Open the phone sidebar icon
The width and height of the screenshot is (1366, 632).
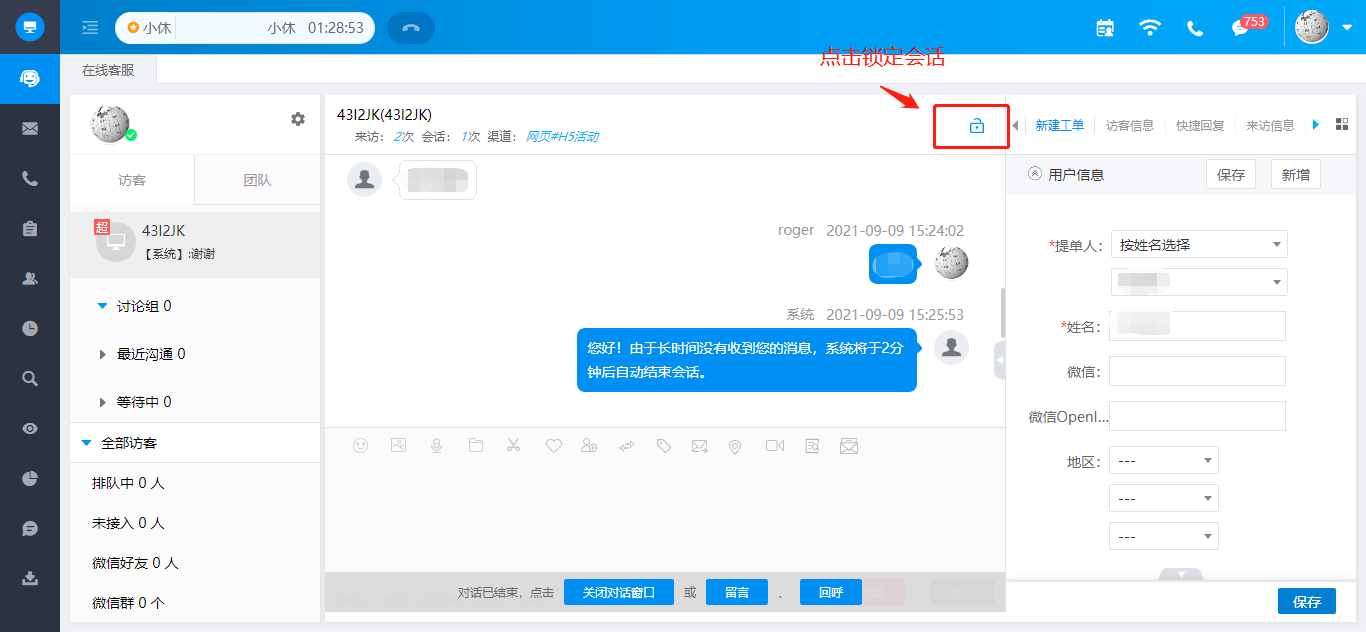click(x=30, y=178)
